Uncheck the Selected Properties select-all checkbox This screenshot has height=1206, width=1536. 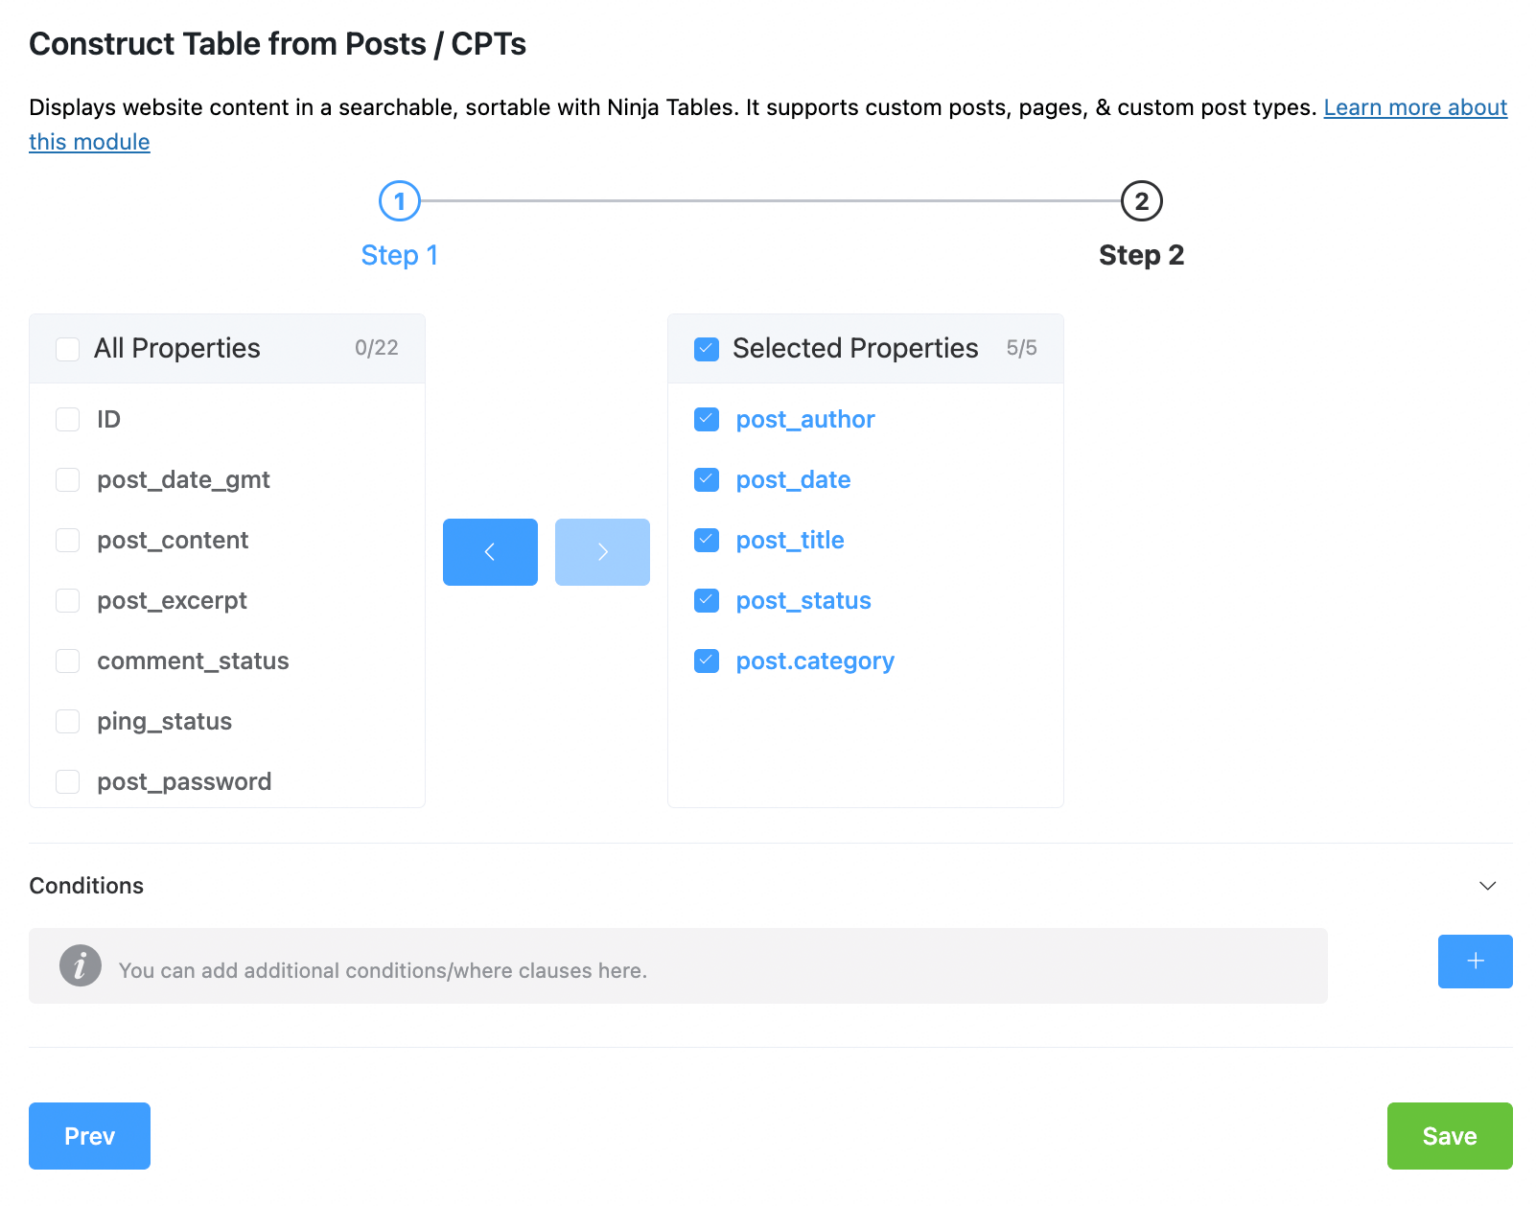(706, 348)
